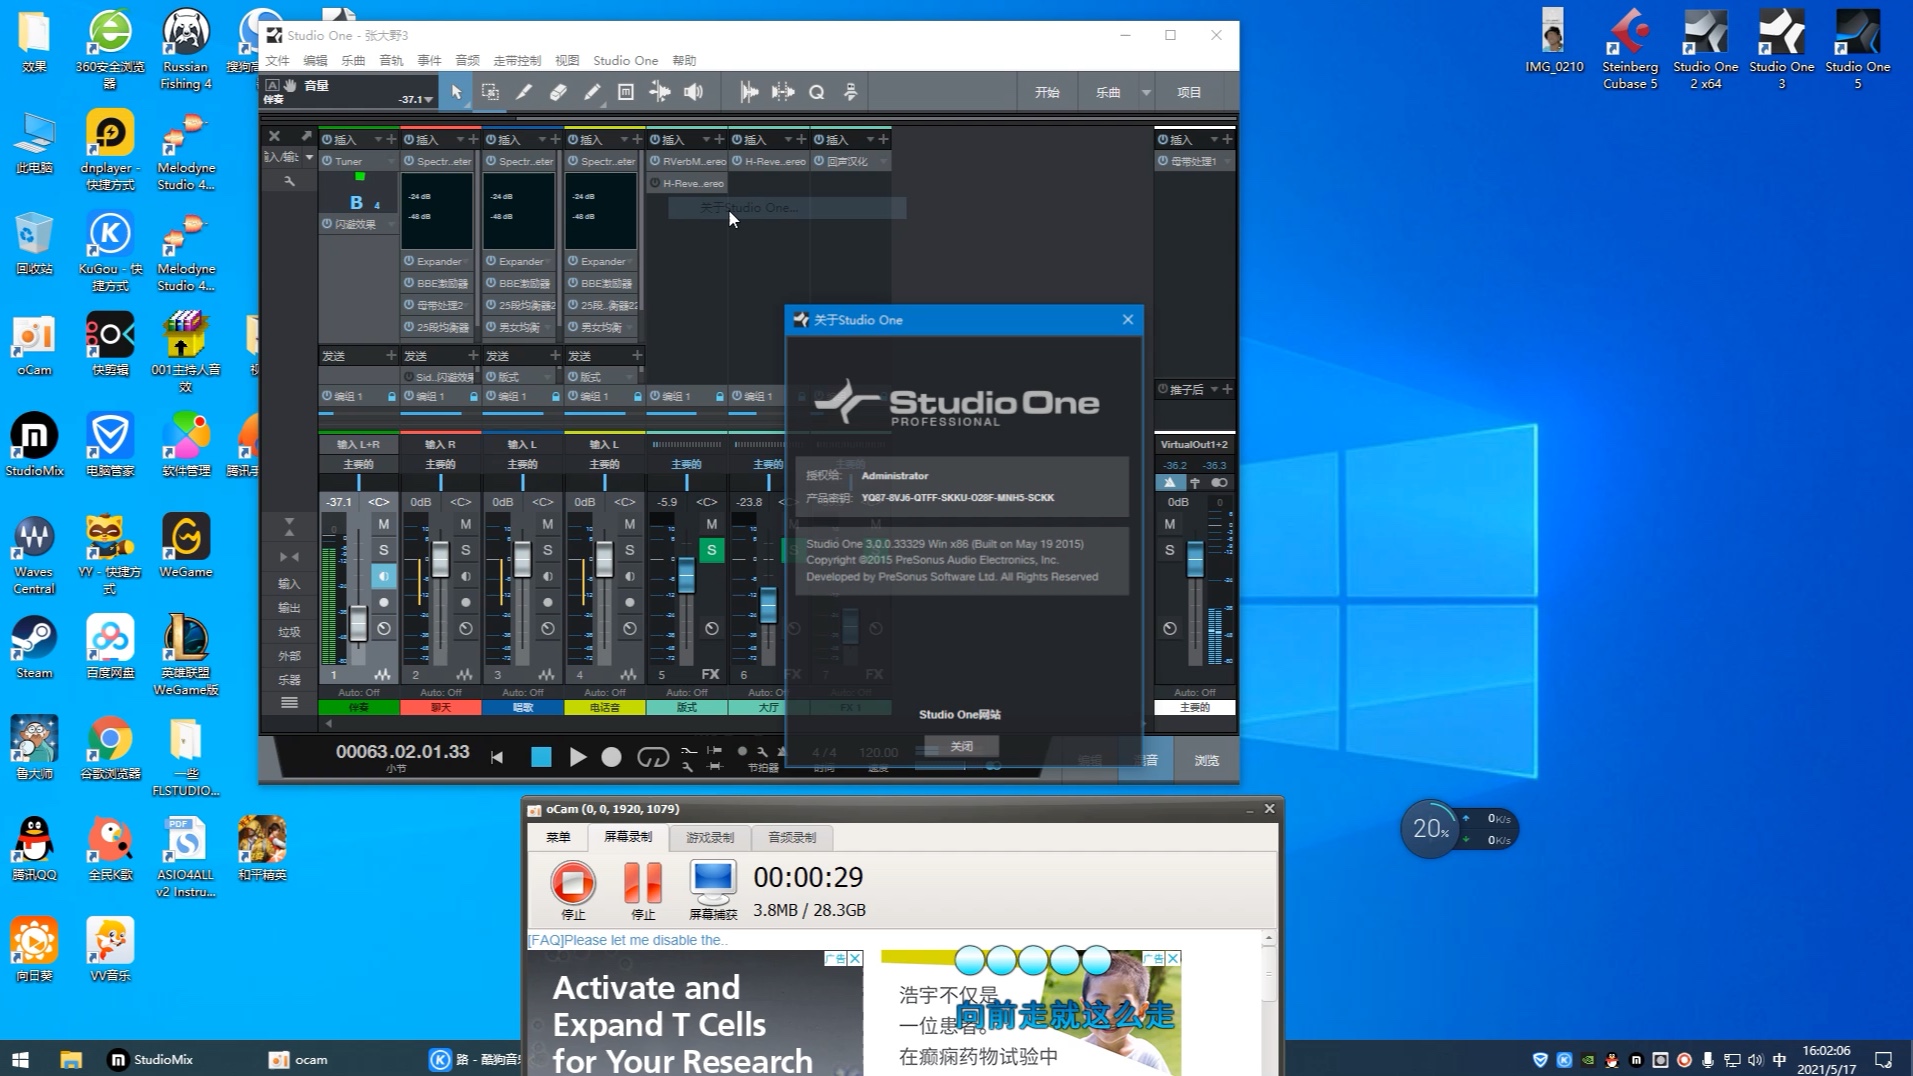The width and height of the screenshot is (1913, 1076).
Task: Add a send on channel 1 发送 row
Action: [x=391, y=355]
